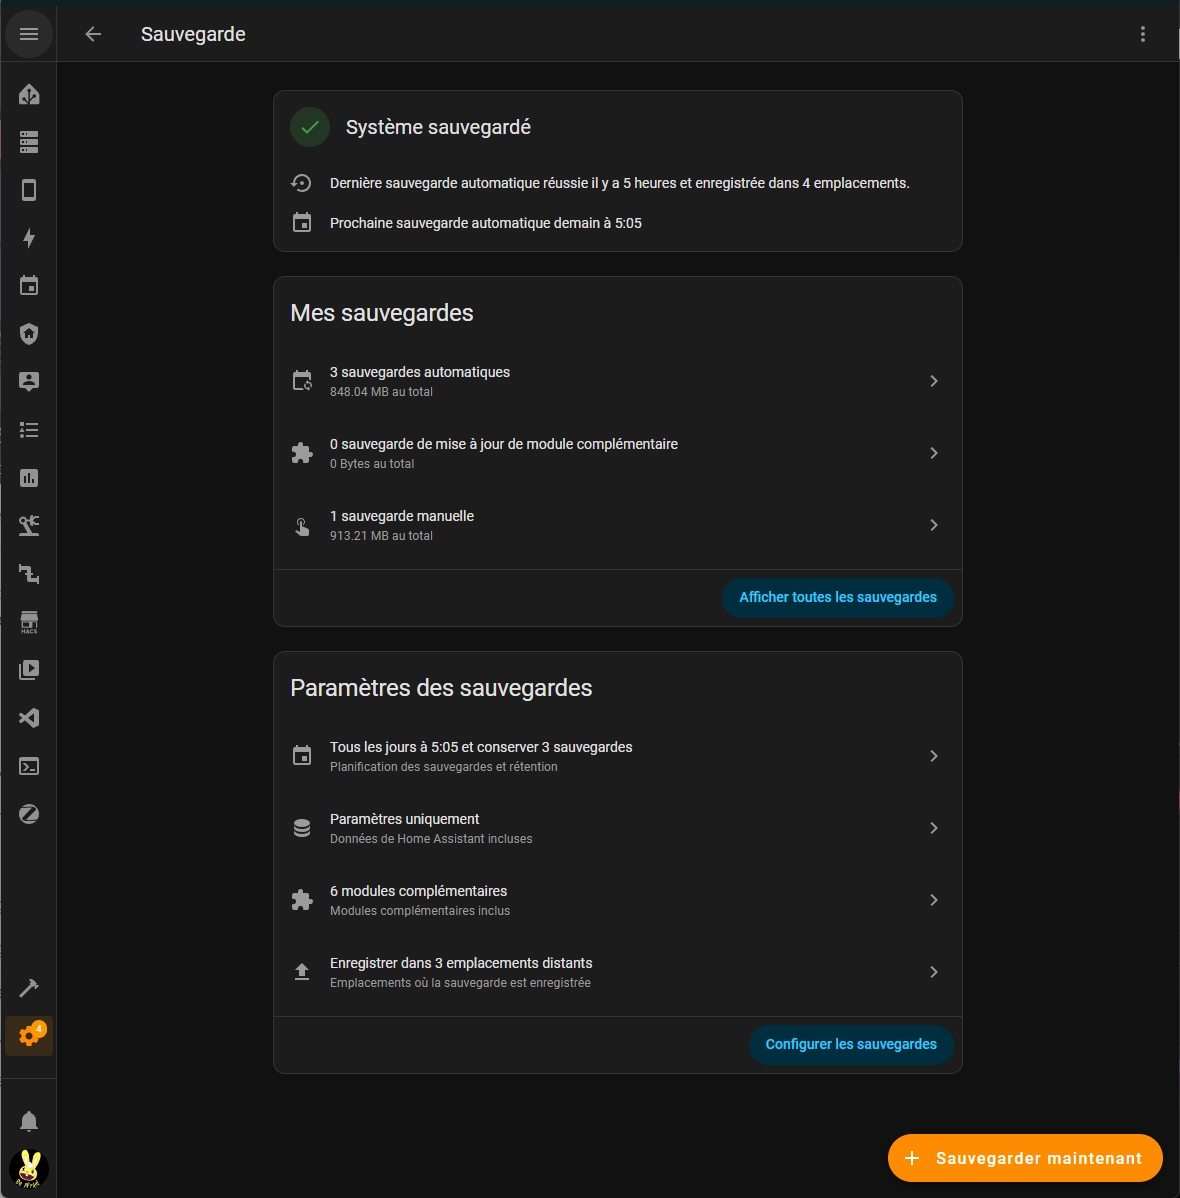Click Afficher toutes les sauvegardes

pyautogui.click(x=837, y=597)
